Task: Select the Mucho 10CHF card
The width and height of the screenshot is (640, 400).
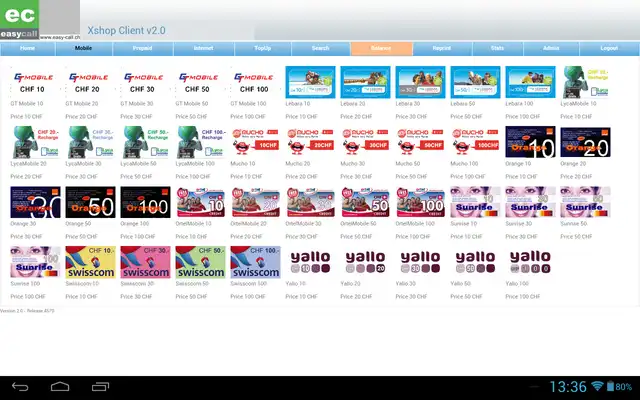Action: coord(255,142)
